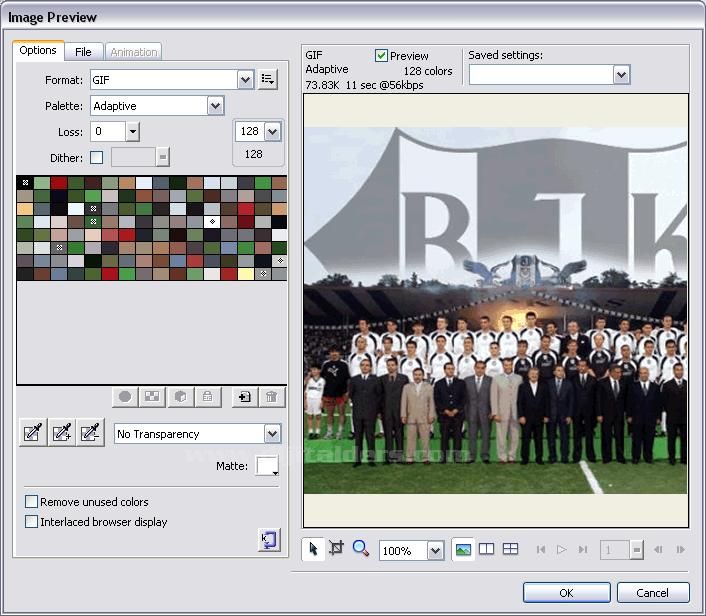
Task: Open the 100% zoom level dropdown
Action: (x=435, y=550)
